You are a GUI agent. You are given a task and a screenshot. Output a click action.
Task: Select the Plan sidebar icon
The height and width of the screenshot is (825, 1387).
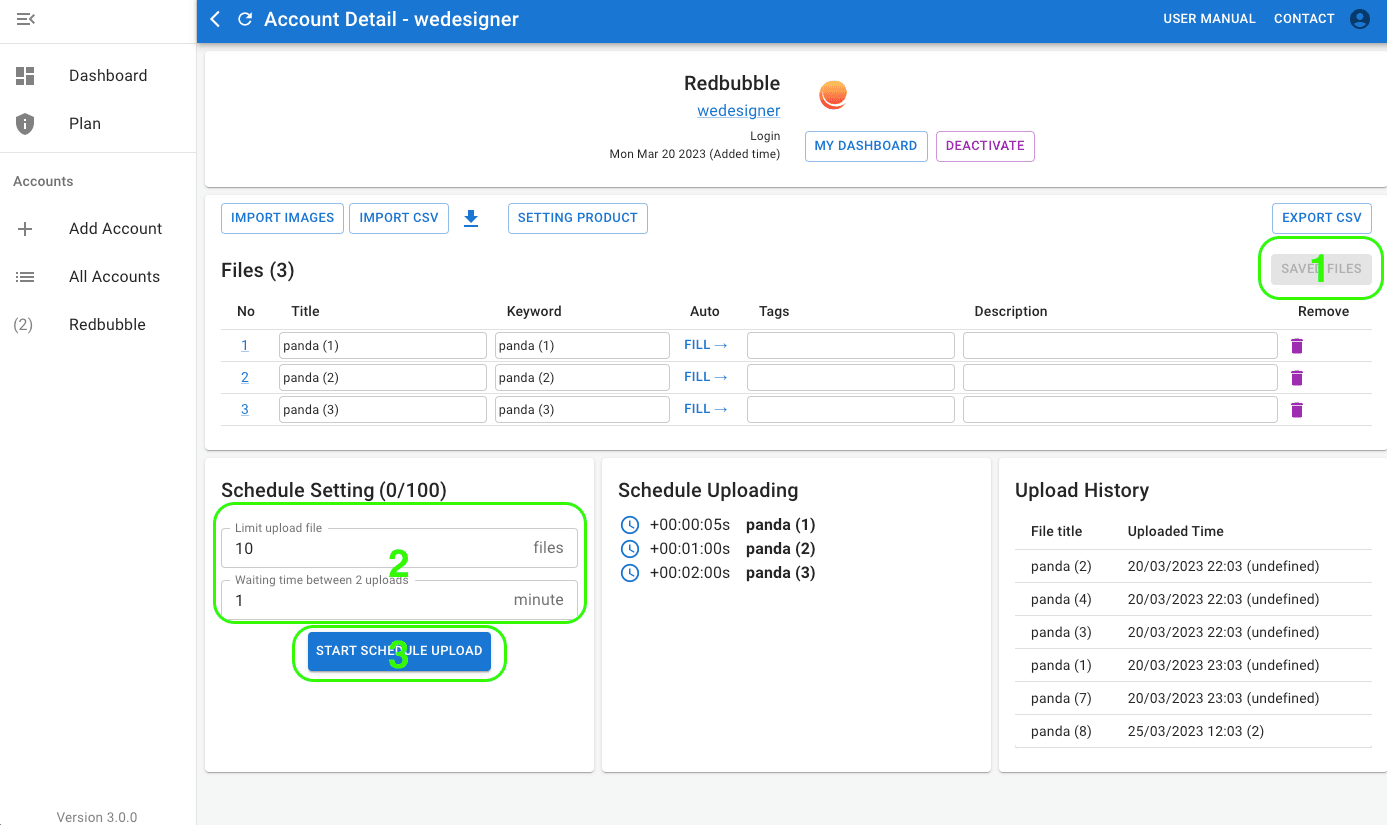coord(25,123)
